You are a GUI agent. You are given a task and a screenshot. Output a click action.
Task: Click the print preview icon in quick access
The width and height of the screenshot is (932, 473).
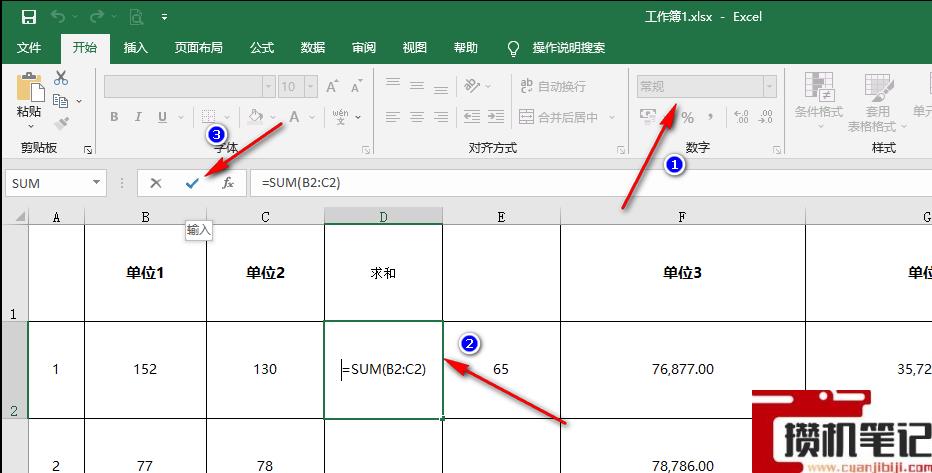coord(136,17)
